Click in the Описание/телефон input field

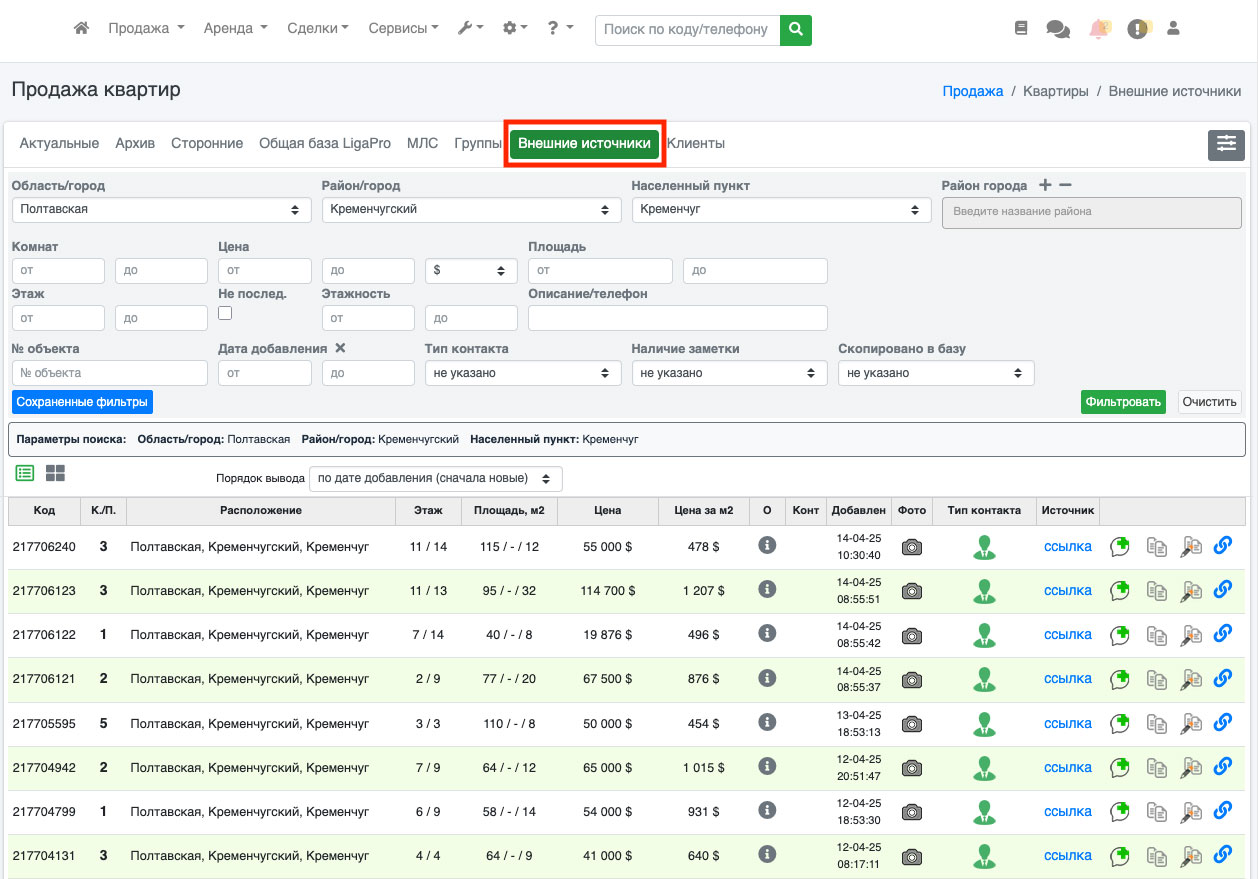[x=677, y=318]
